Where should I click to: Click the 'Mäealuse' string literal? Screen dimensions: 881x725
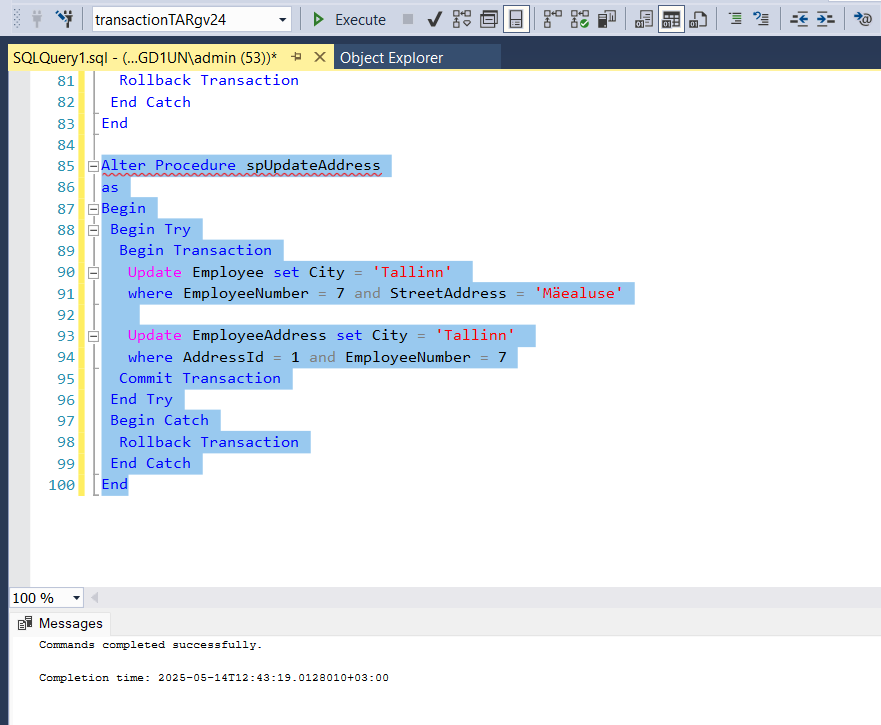(x=579, y=293)
